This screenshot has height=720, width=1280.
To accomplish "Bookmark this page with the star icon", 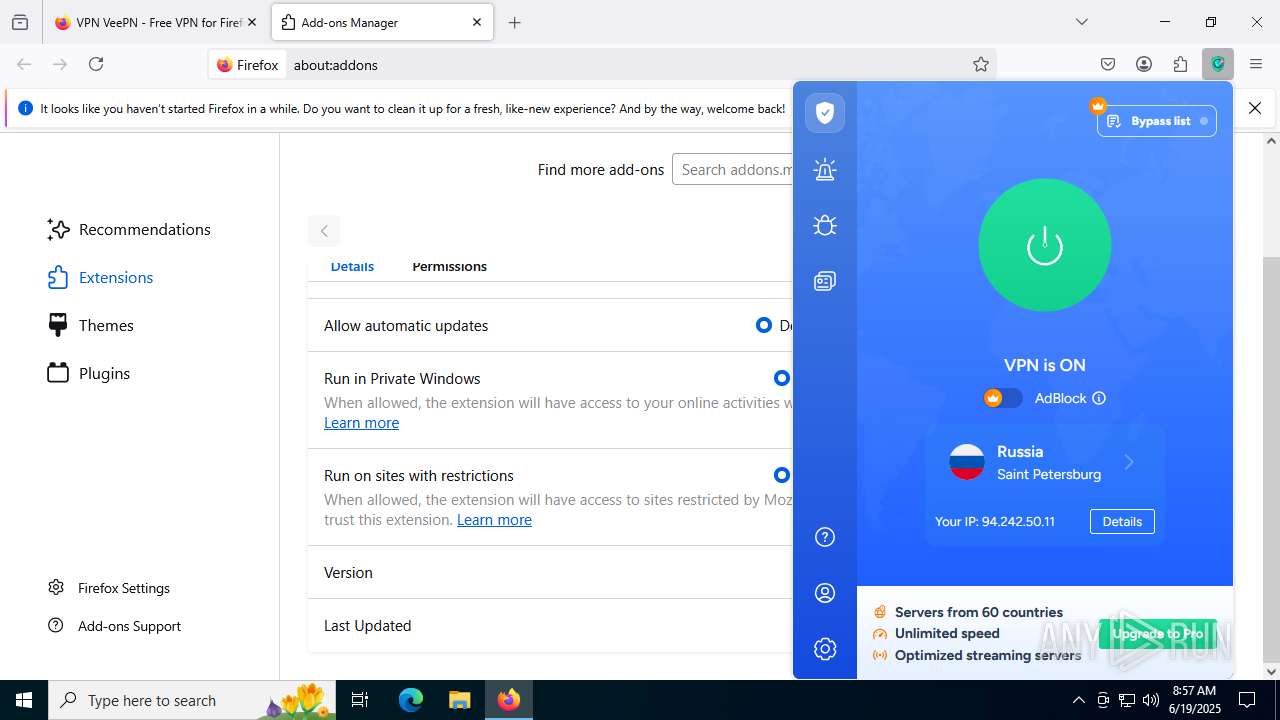I will (981, 64).
